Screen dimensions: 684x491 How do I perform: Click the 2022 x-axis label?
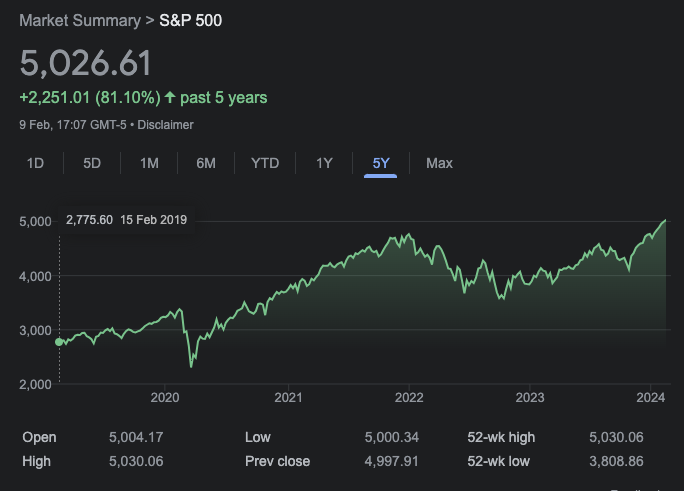click(x=409, y=397)
